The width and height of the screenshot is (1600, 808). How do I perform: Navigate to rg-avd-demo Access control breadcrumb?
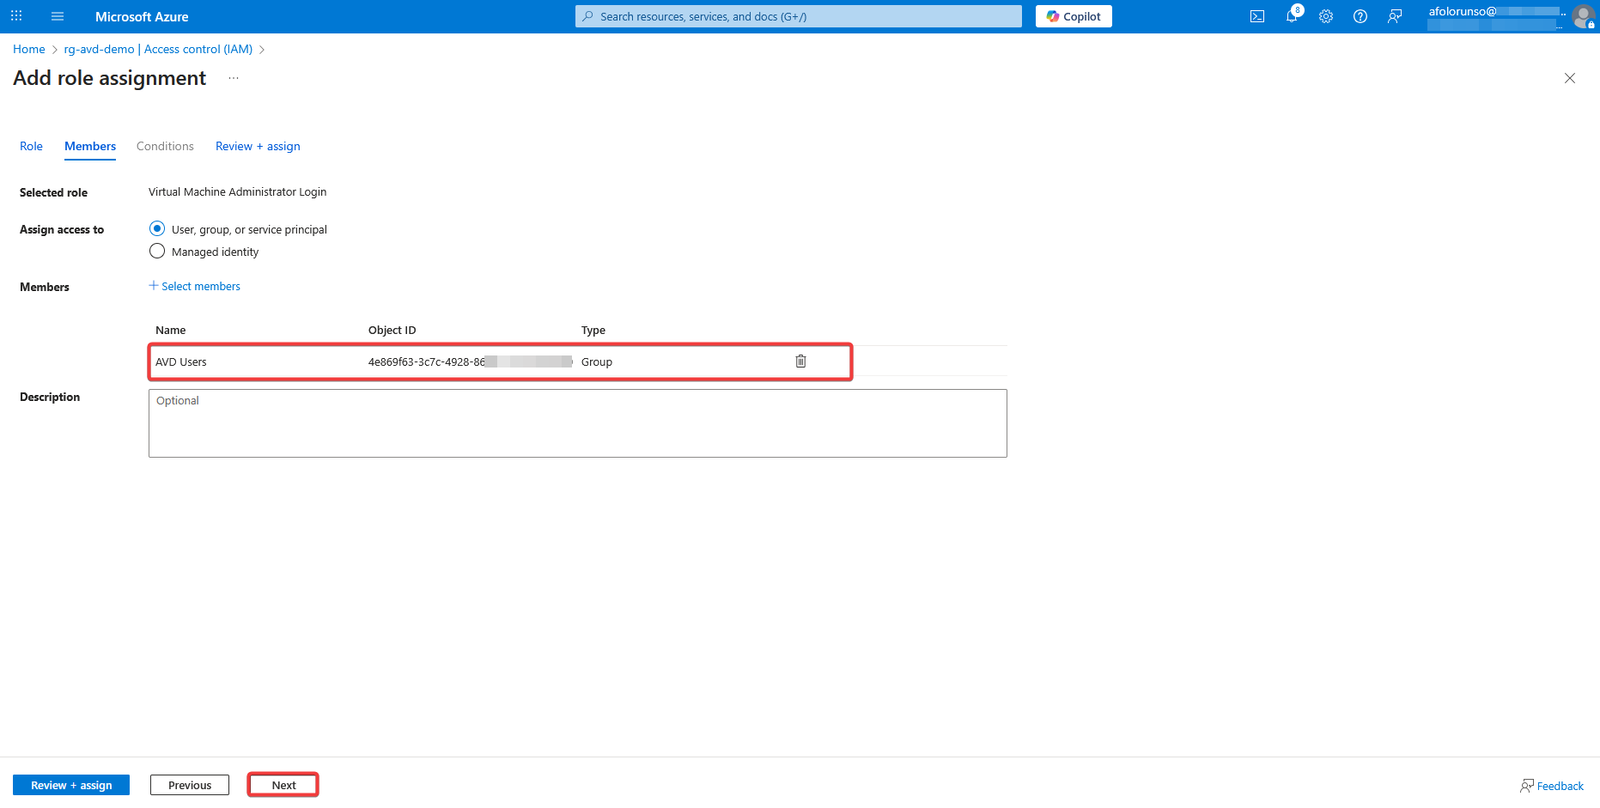click(158, 49)
